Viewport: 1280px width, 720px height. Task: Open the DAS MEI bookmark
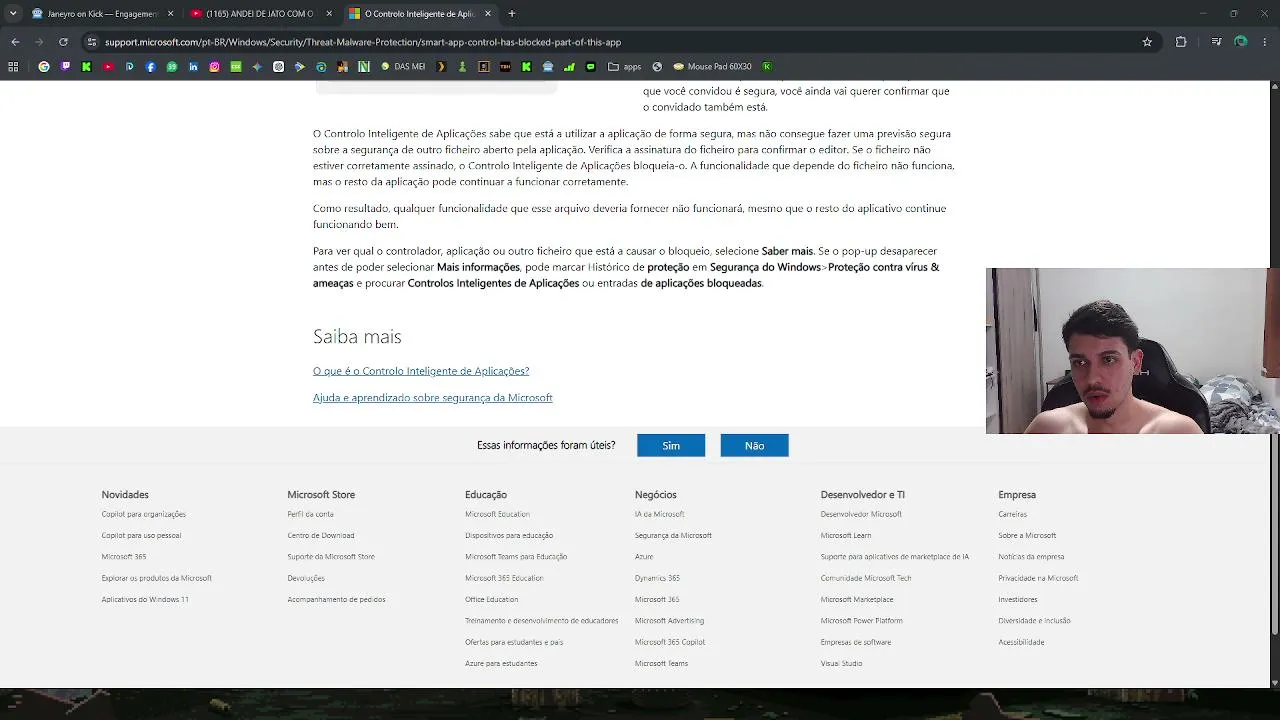(x=403, y=67)
